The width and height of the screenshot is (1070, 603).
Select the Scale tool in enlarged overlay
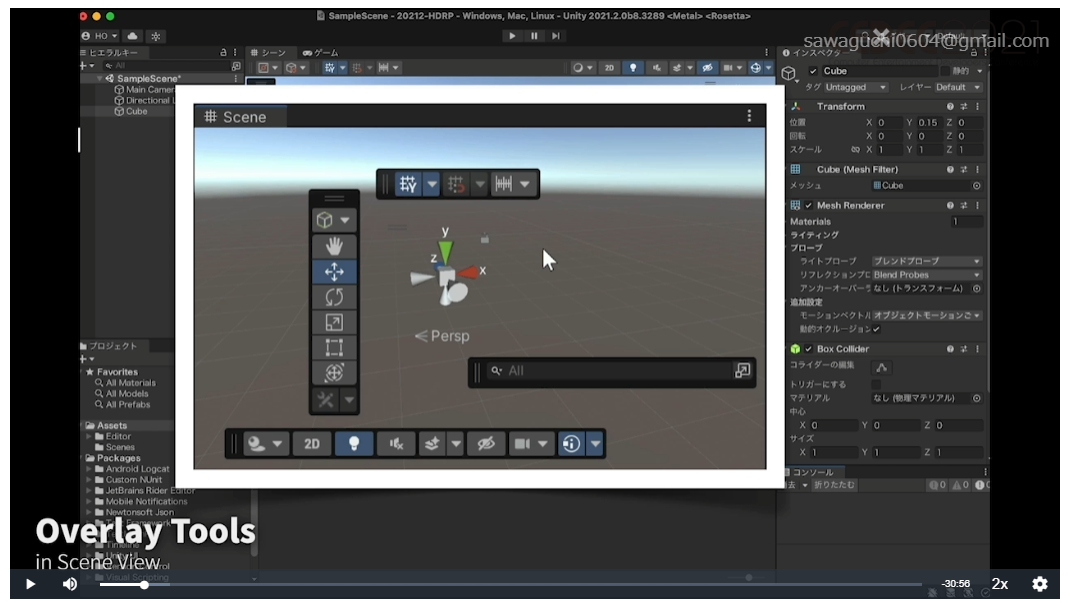coord(334,322)
